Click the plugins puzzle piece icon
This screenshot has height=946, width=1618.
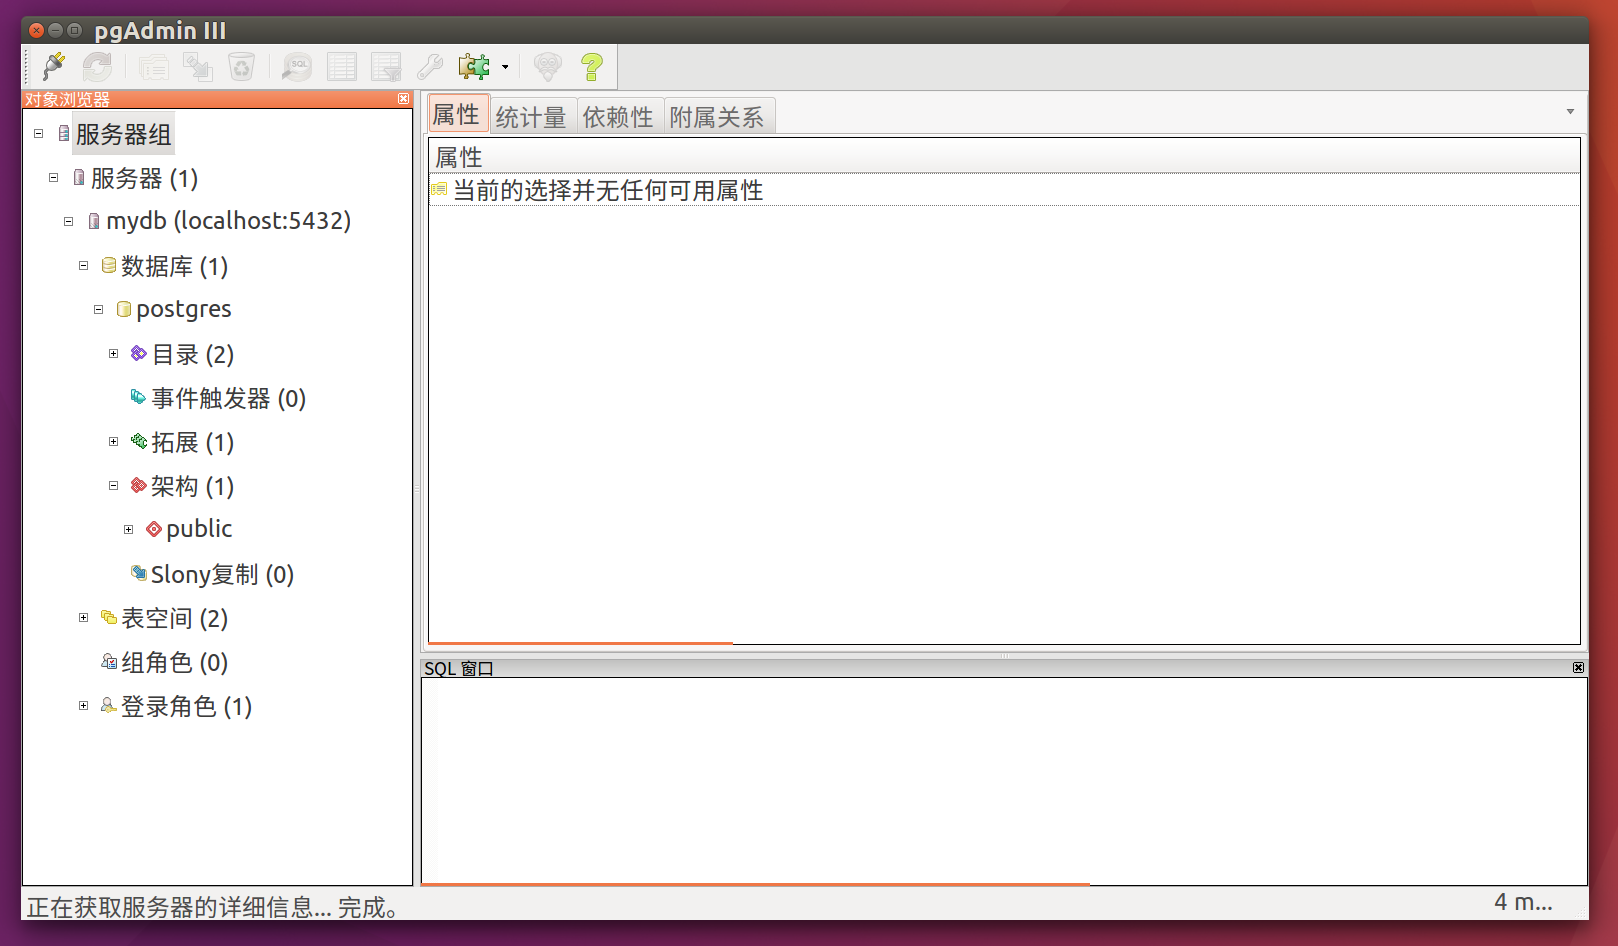tap(474, 67)
